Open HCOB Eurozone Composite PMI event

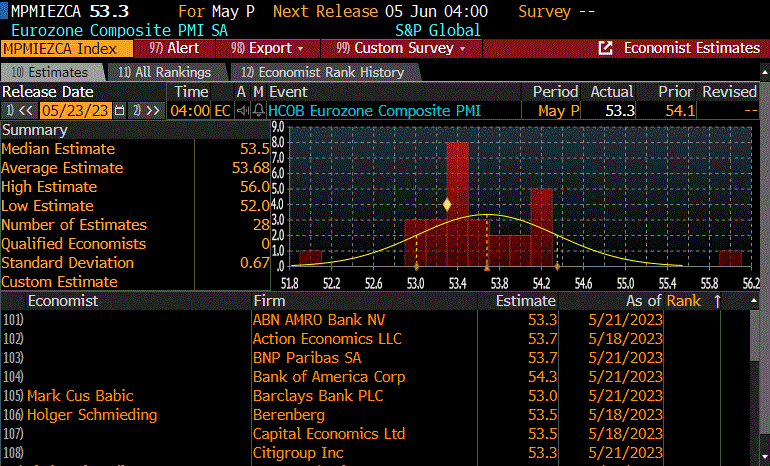375,110
